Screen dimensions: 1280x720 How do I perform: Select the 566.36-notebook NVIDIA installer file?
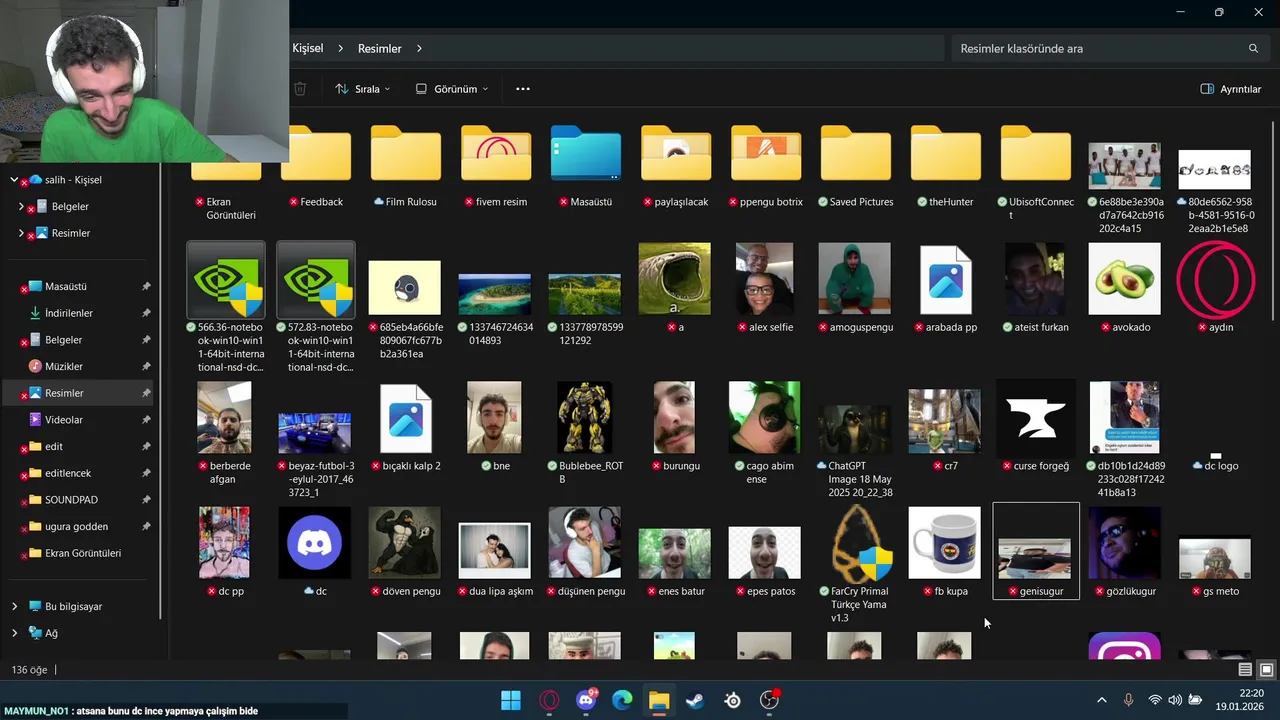click(x=226, y=307)
